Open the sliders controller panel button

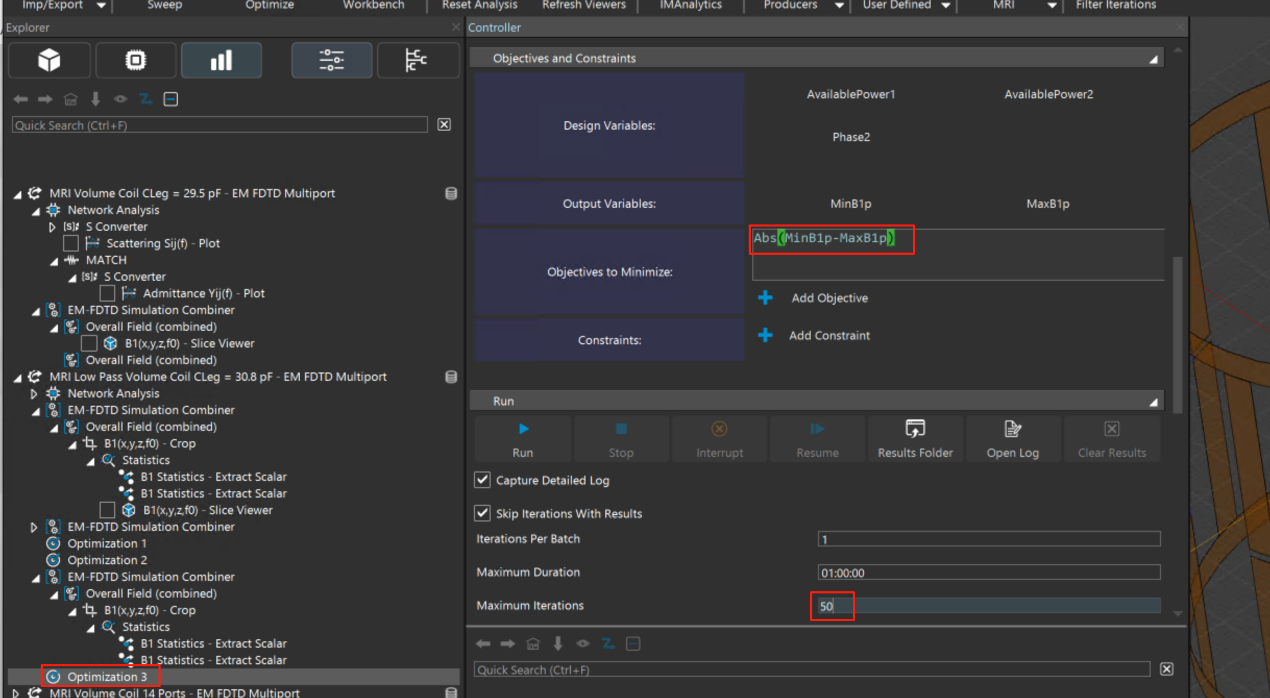332,61
